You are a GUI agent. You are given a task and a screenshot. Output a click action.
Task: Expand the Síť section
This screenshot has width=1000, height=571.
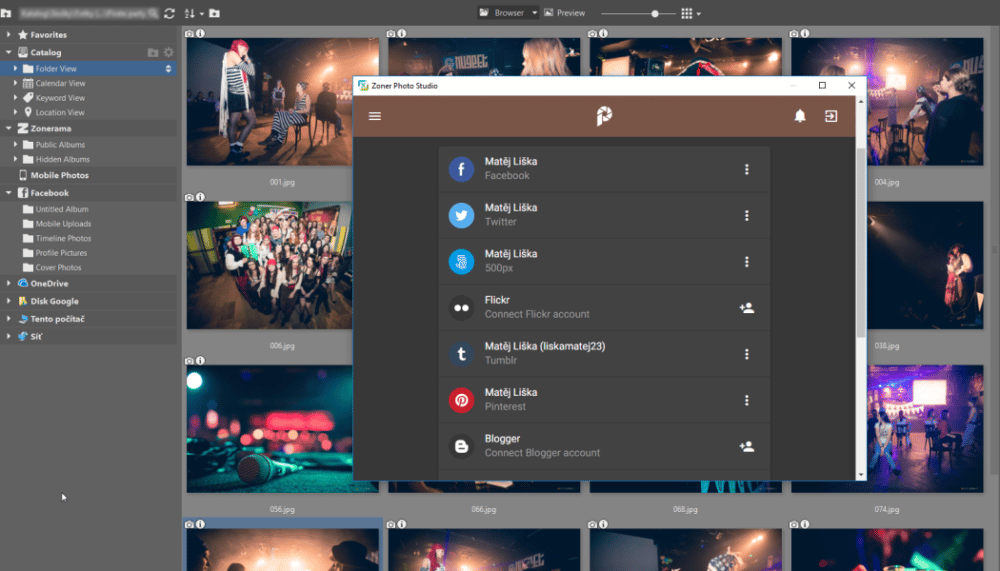point(8,336)
